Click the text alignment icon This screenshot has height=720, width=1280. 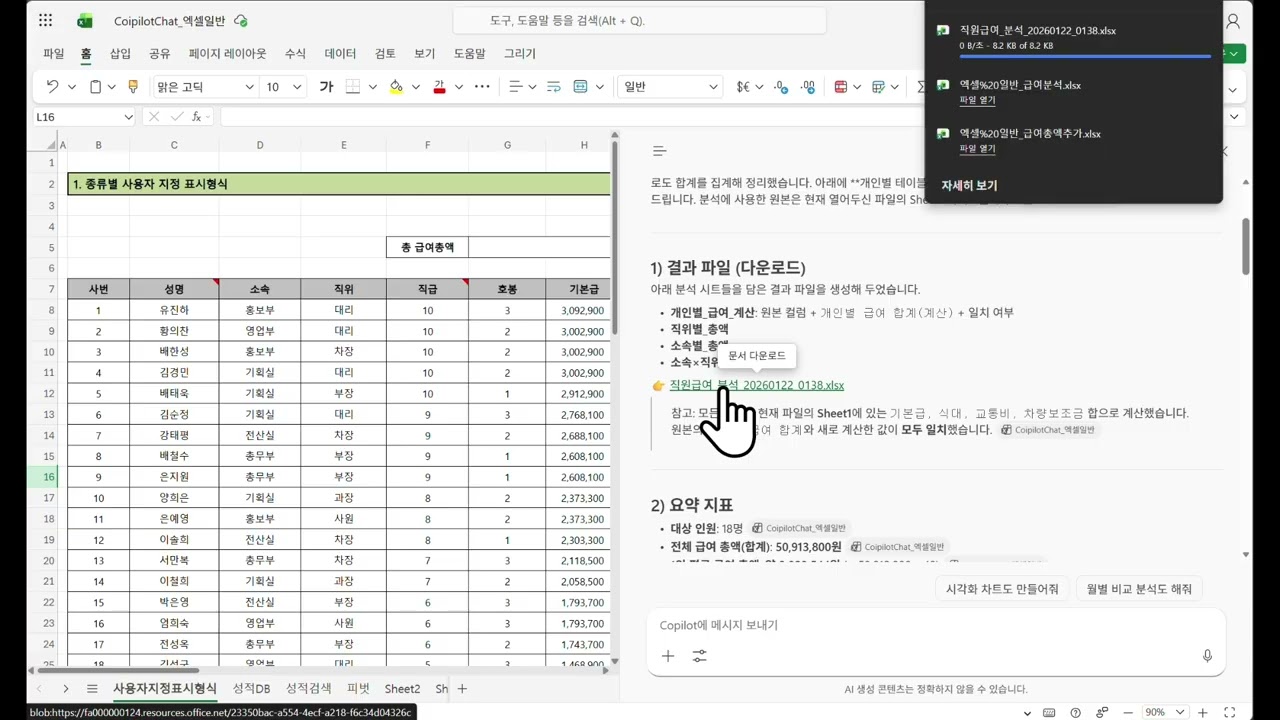[516, 87]
